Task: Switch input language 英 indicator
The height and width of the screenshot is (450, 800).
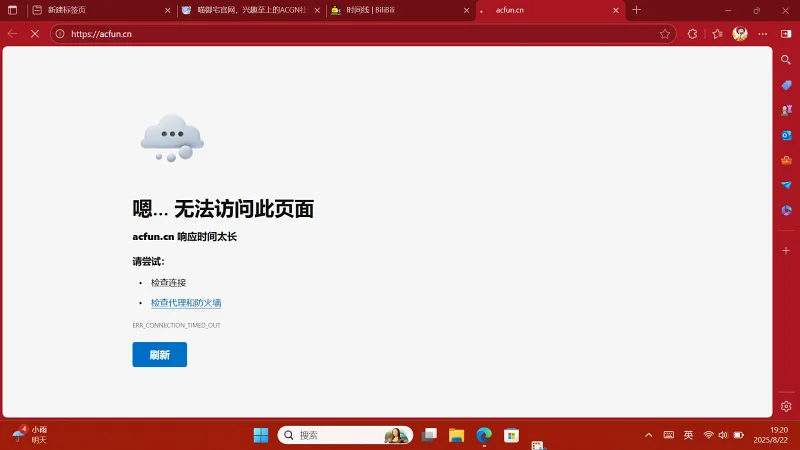Action: point(688,435)
